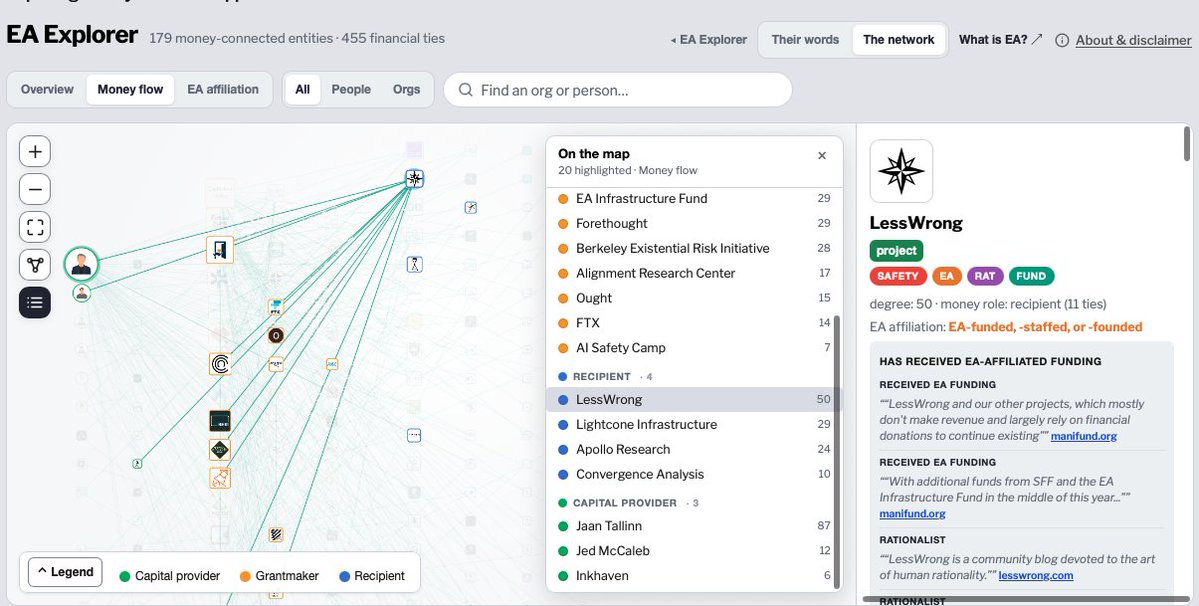Zoom in with the plus button
The width and height of the screenshot is (1199, 606).
pos(34,151)
